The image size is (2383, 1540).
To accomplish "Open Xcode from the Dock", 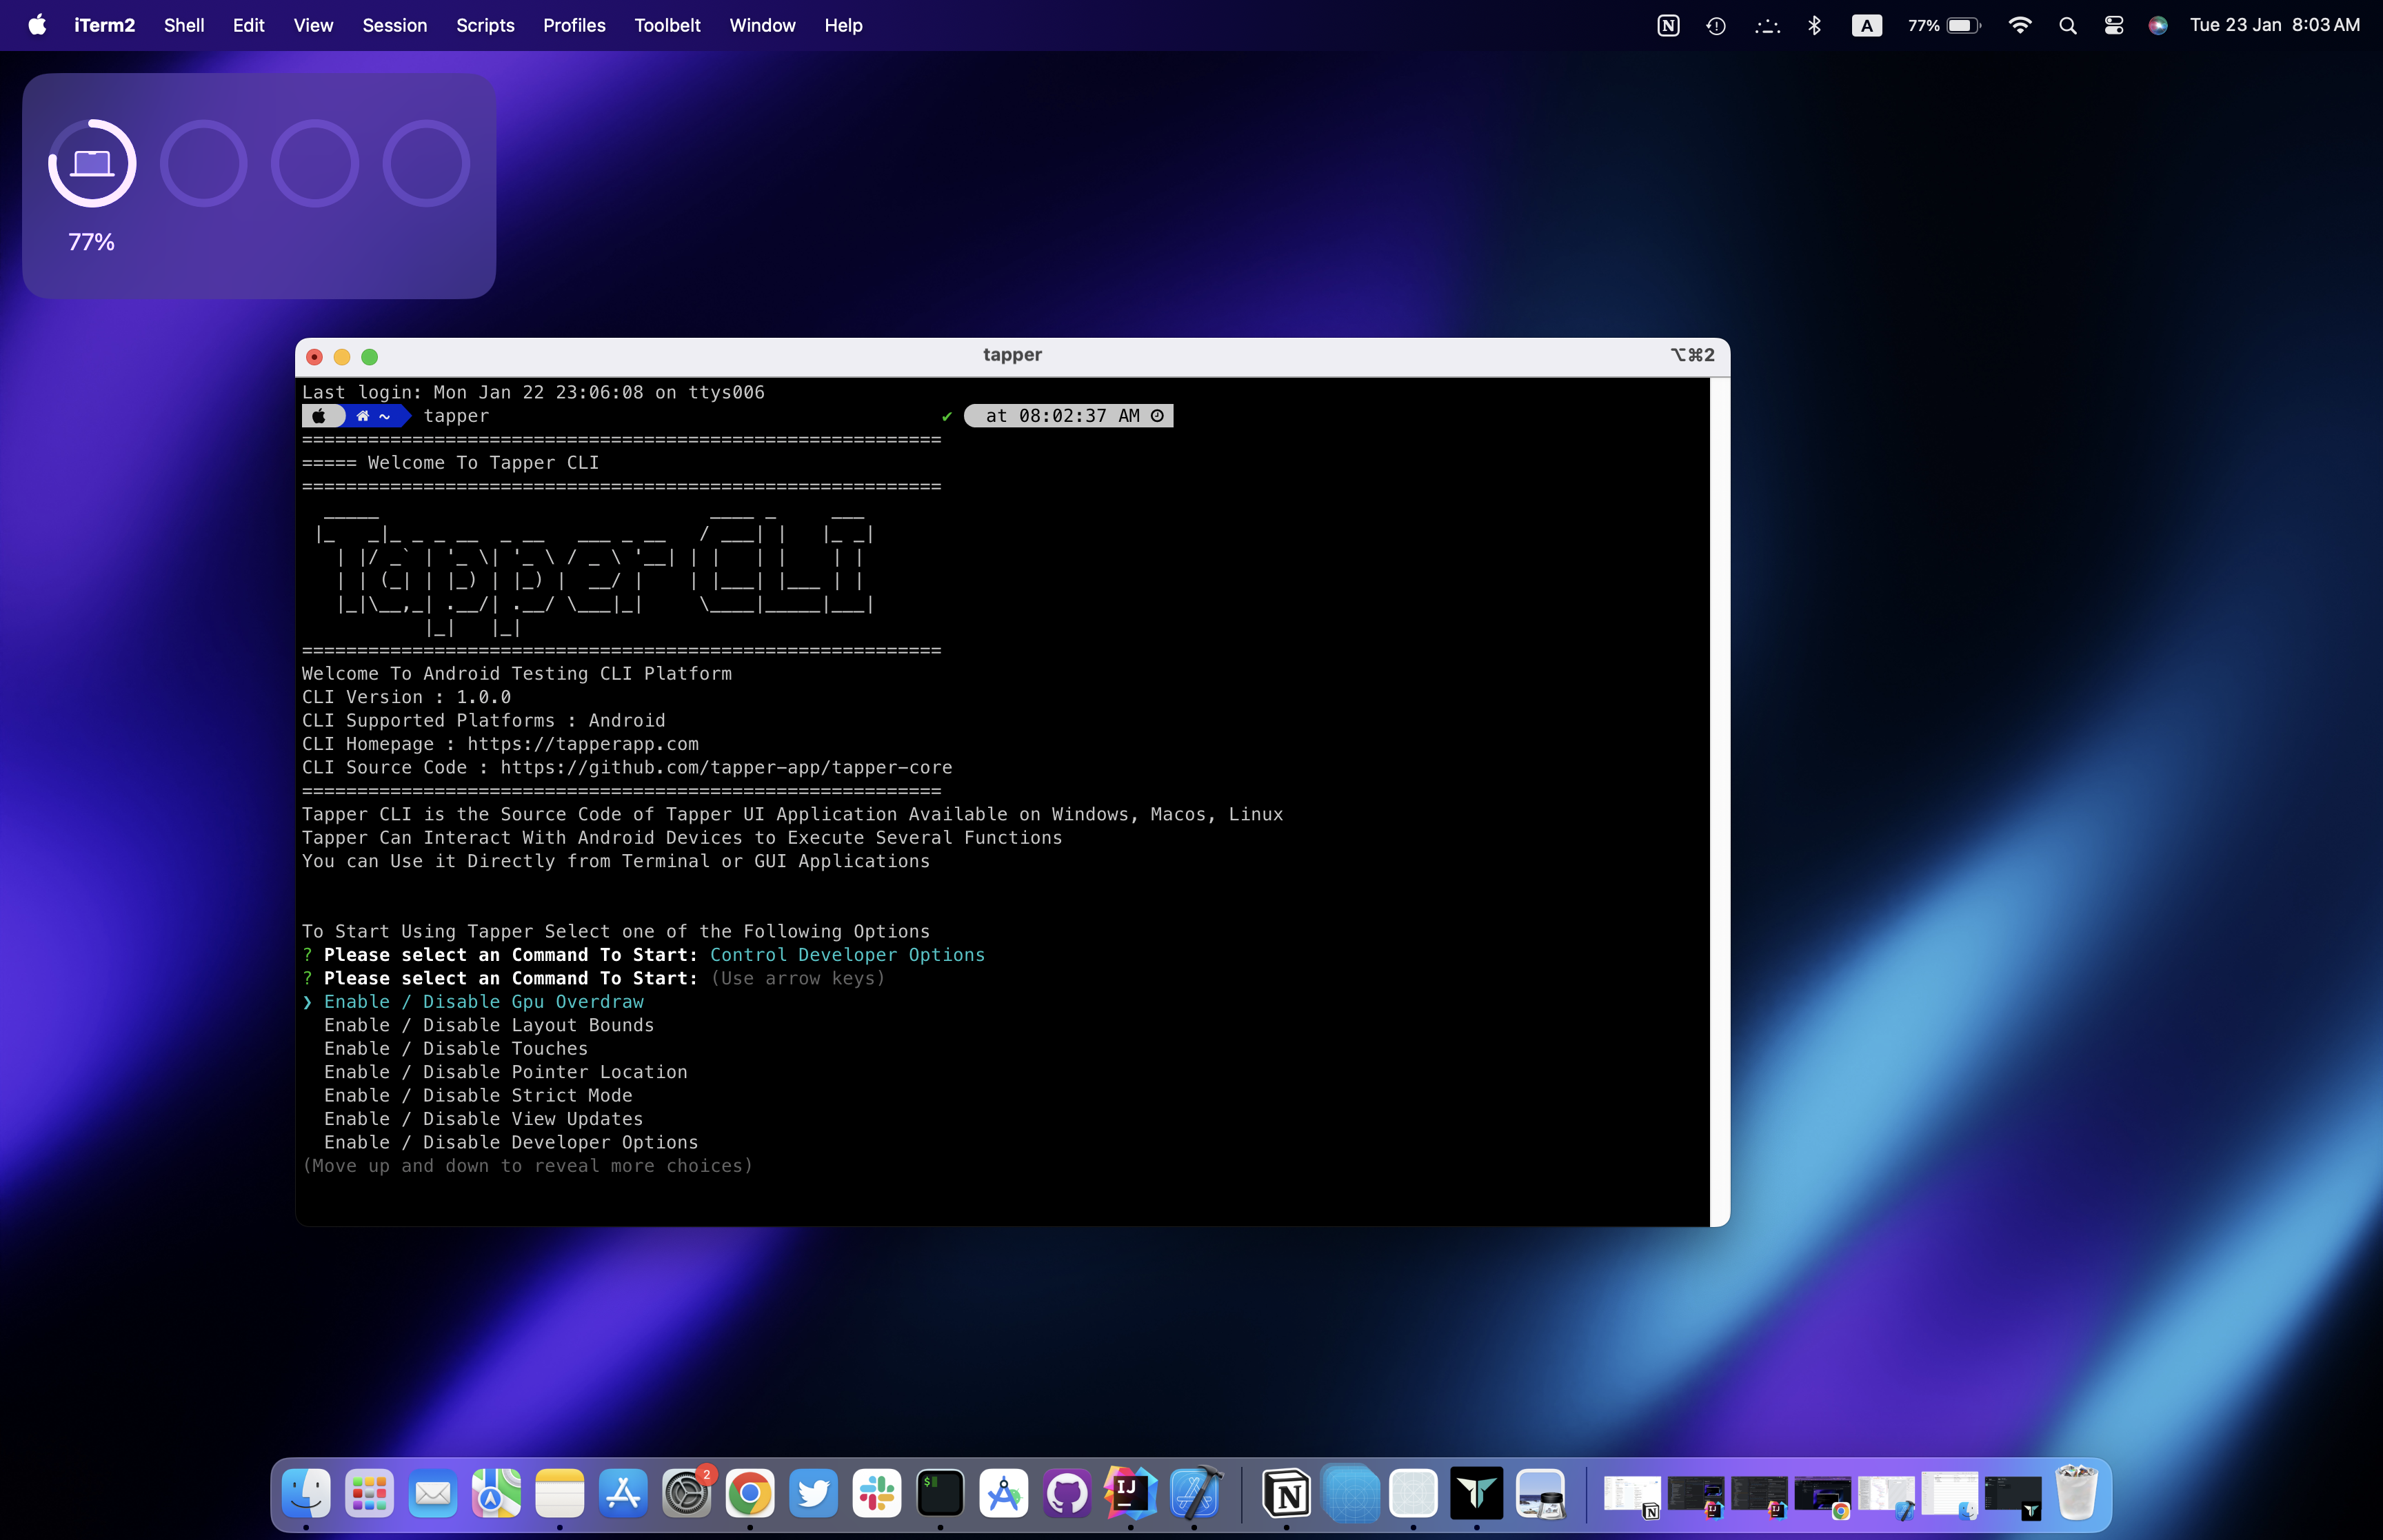I will (x=1195, y=1494).
